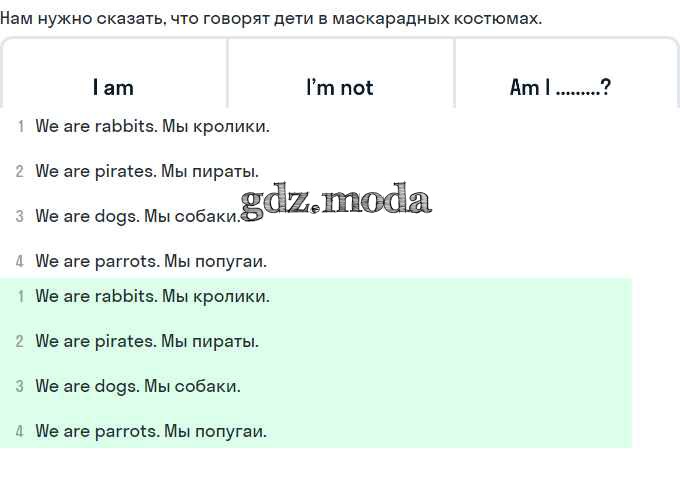Select "We are dogs" in the green block

pyautogui.click(x=138, y=386)
